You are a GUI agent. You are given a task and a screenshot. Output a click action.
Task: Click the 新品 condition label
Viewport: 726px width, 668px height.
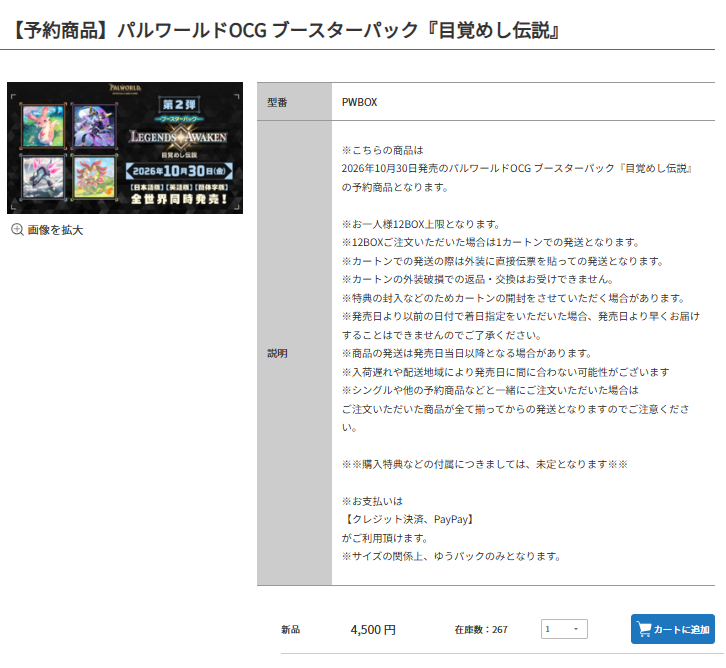point(290,630)
